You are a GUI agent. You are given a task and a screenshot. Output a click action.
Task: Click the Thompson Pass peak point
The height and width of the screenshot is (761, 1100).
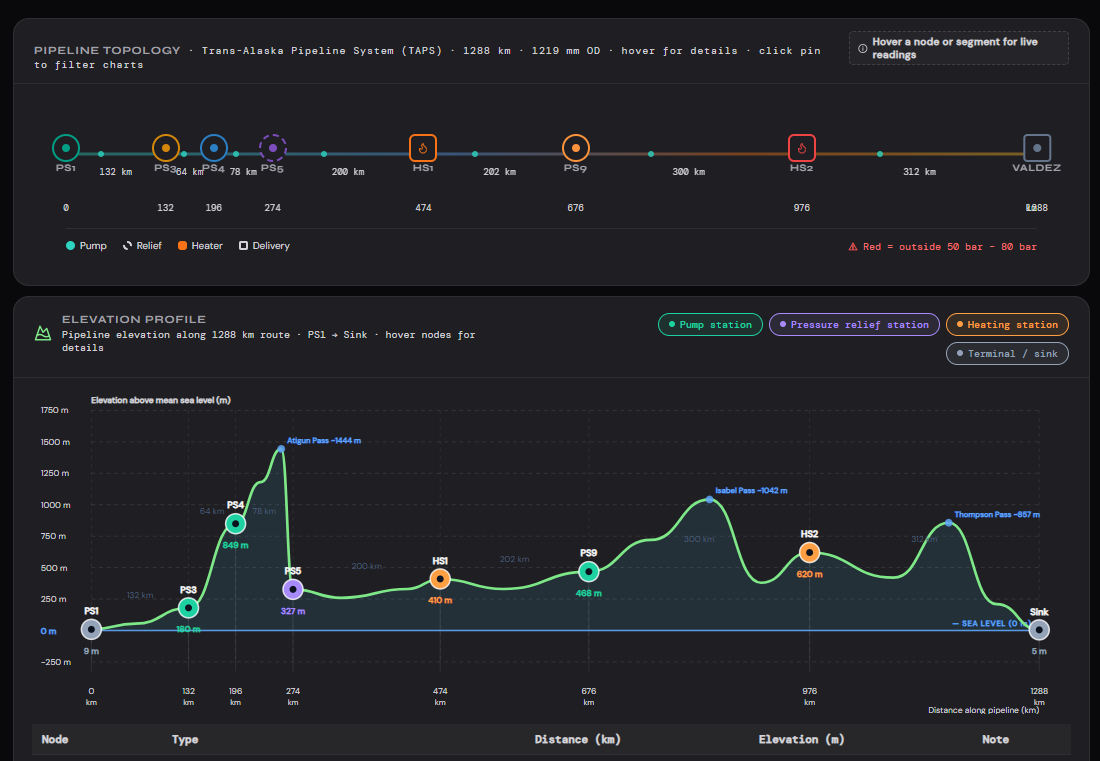tap(948, 523)
